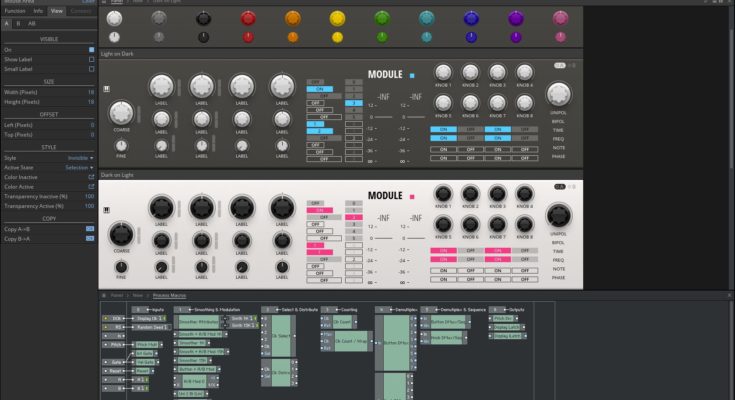Screen dimensions: 735x400
Task: Click the Copy A->B button
Action: tap(90, 228)
